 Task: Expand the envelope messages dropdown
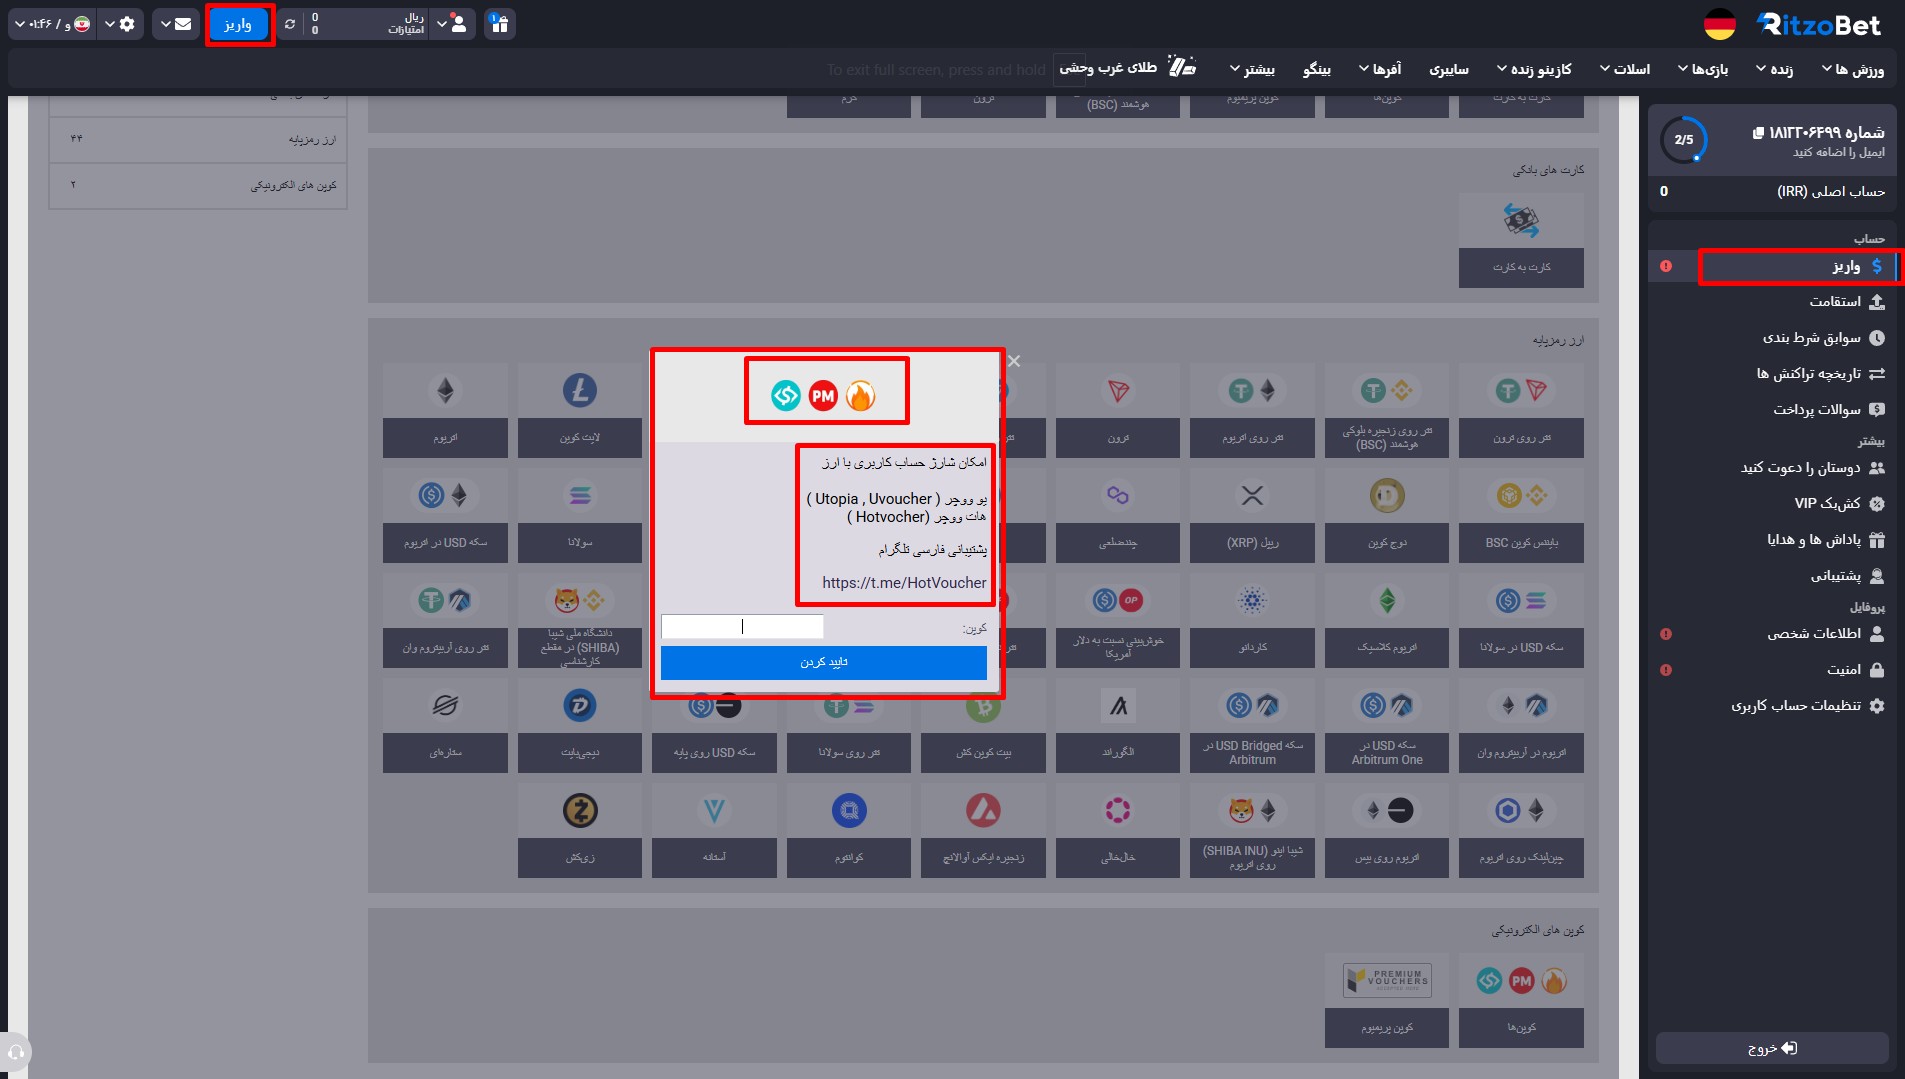176,24
